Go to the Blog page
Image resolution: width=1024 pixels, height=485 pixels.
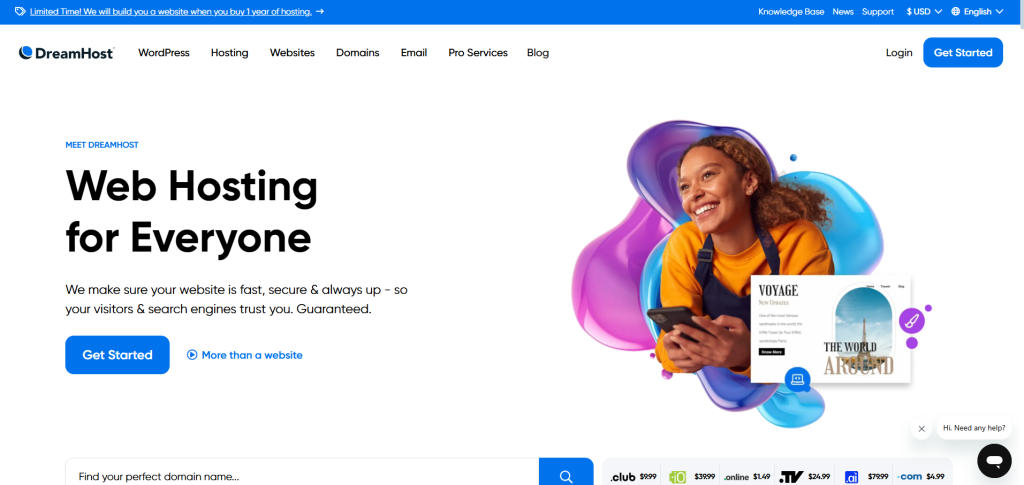(x=538, y=53)
